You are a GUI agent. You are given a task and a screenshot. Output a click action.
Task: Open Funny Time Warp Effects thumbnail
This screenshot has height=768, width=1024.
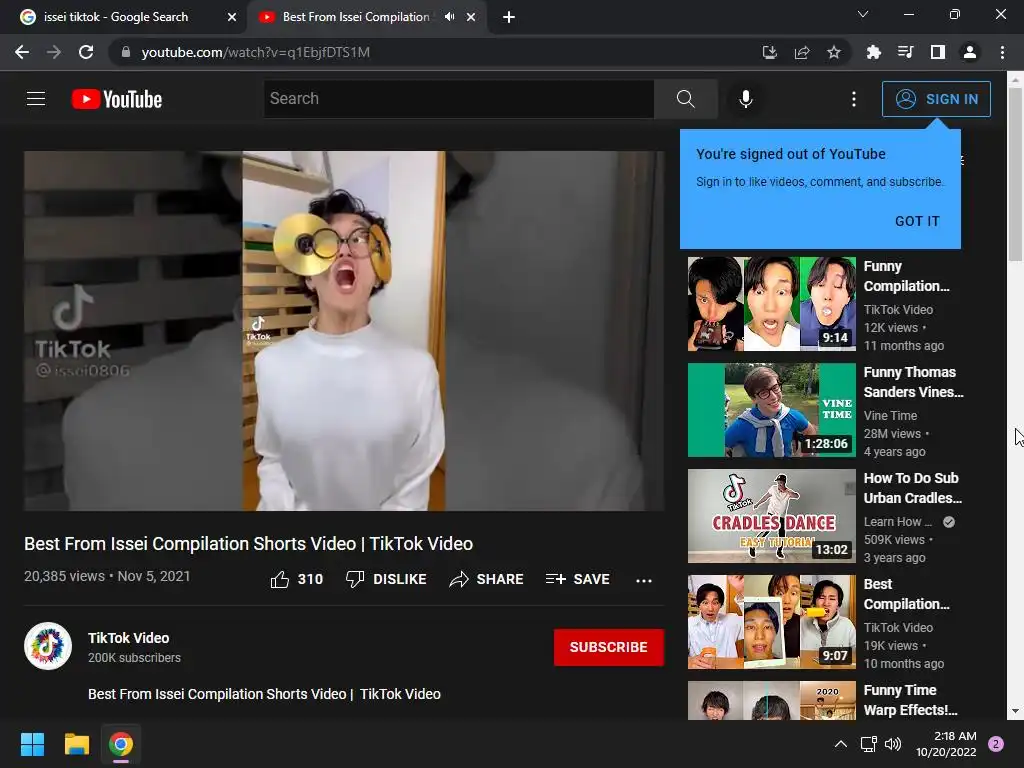click(x=771, y=701)
